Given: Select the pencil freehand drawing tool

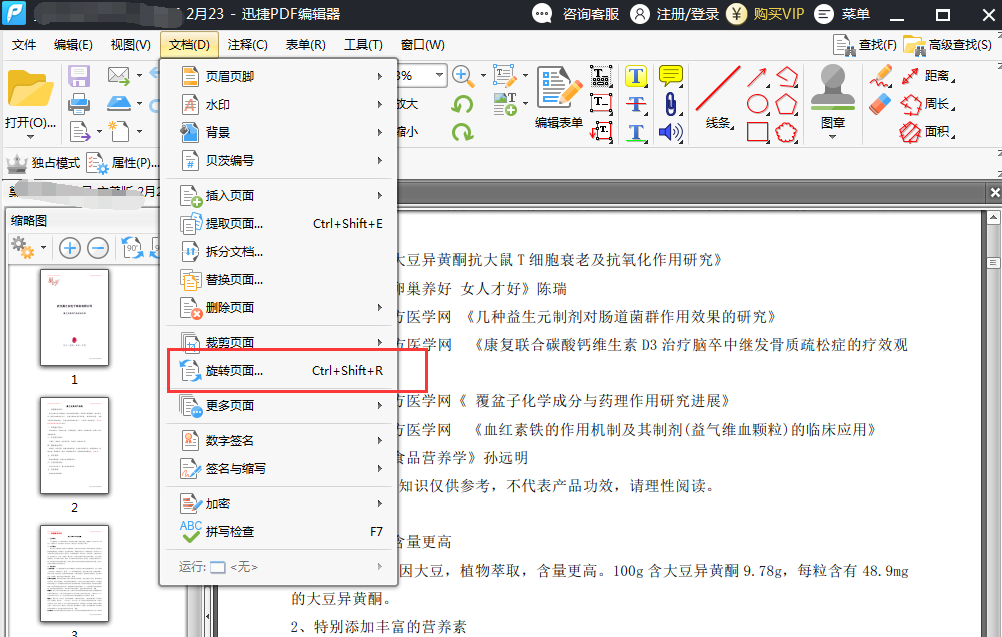Looking at the screenshot, I should click(x=881, y=77).
